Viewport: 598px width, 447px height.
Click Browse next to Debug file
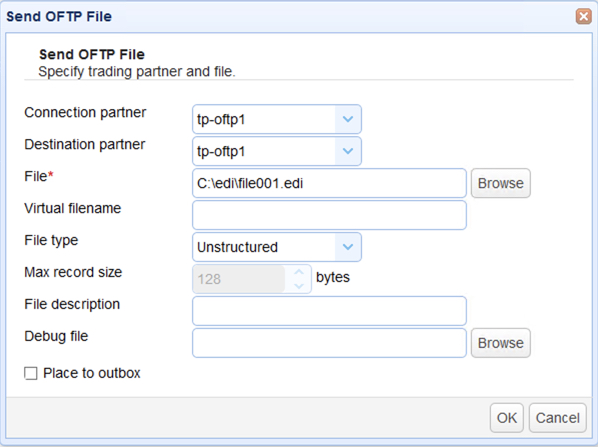click(x=500, y=343)
